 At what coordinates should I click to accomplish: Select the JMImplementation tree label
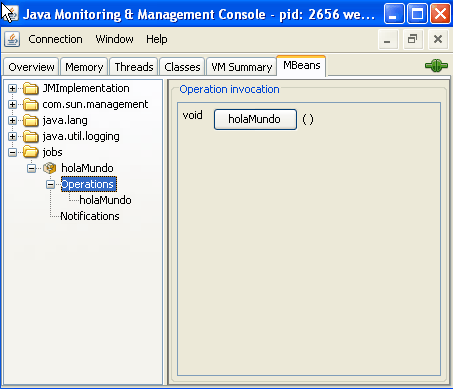[86, 88]
